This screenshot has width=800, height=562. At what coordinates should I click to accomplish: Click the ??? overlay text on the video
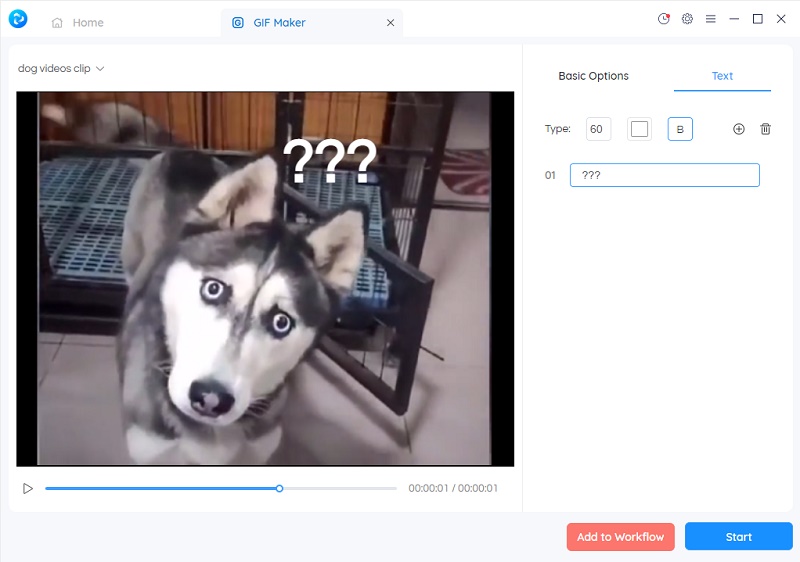[330, 162]
